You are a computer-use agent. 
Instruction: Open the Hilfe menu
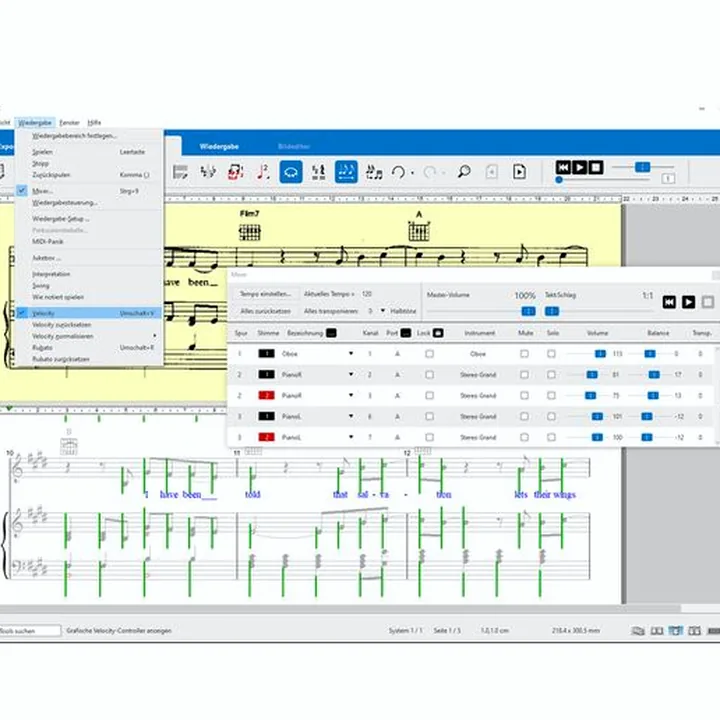pos(94,123)
